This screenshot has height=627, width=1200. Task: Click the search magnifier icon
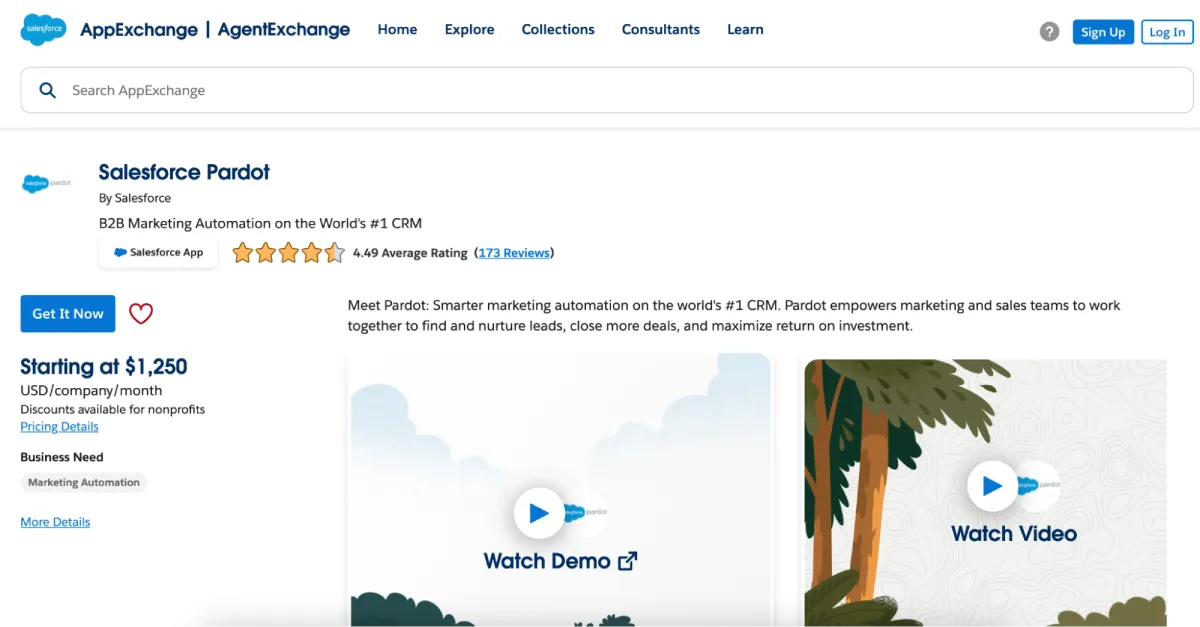tap(47, 90)
